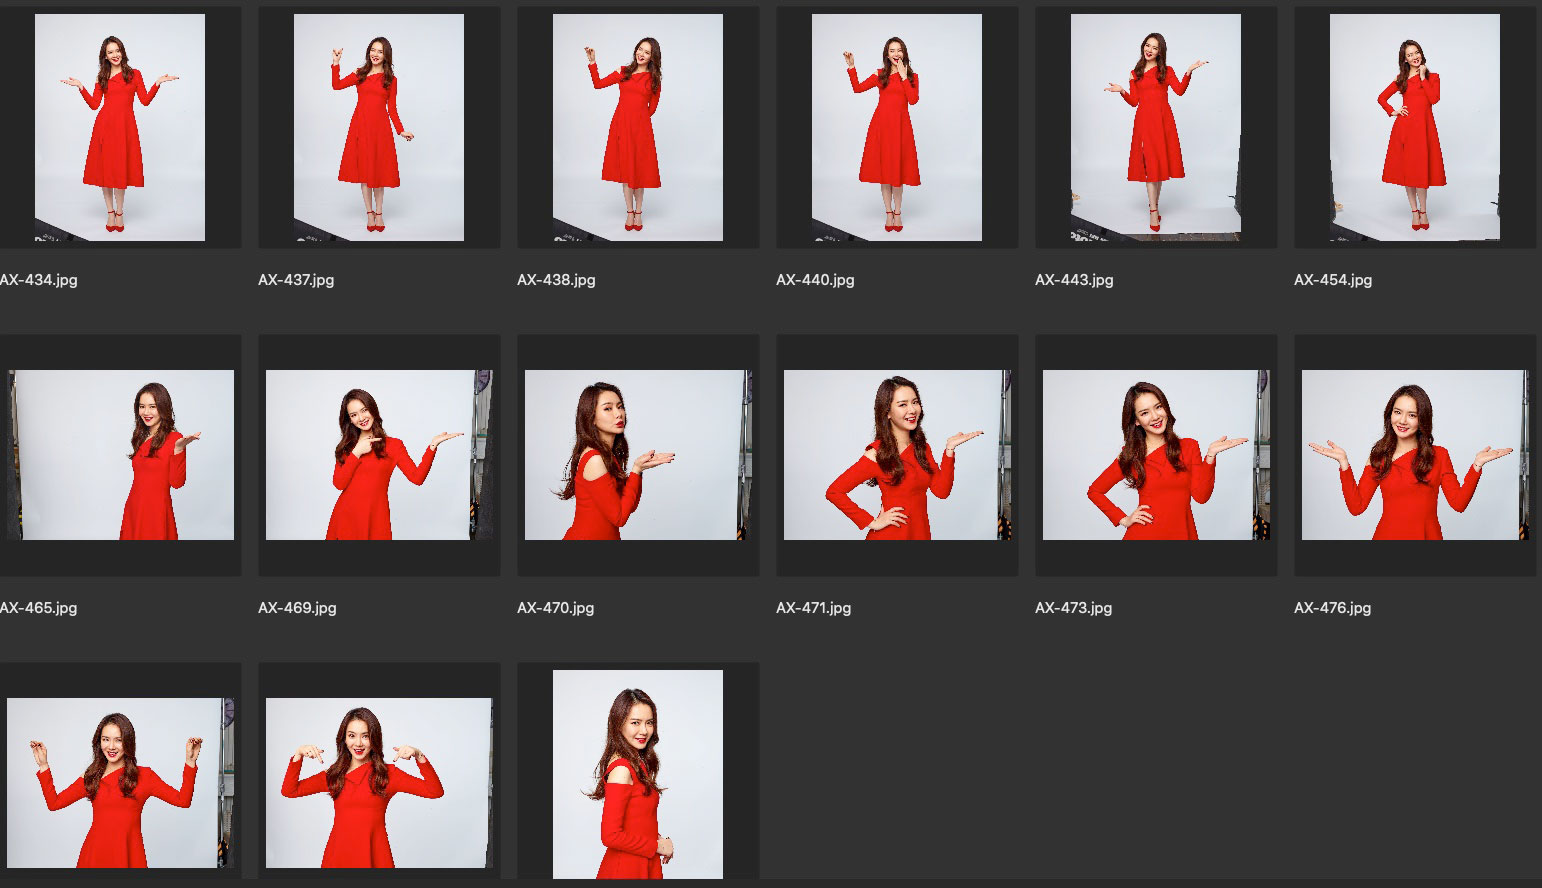
Task: Open the AX-438.jpg thumbnail
Action: [637, 127]
